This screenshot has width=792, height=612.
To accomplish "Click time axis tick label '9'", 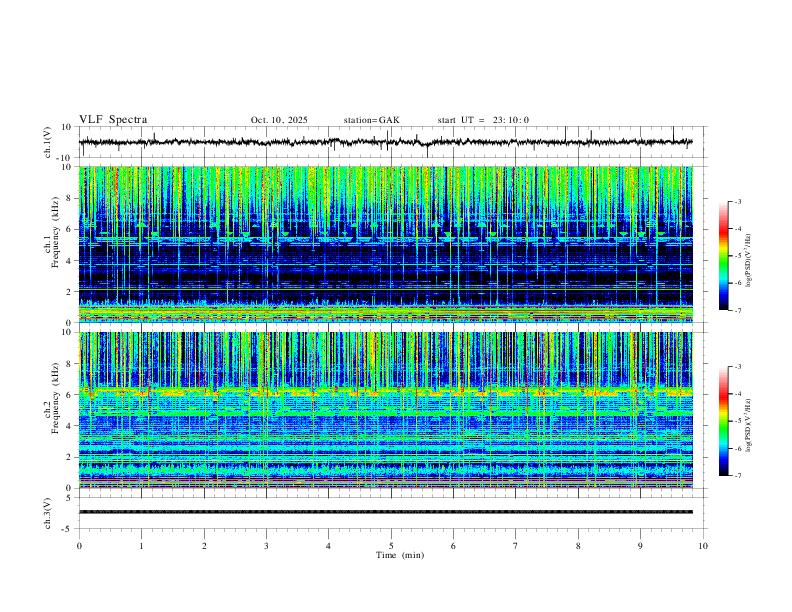I will click(x=640, y=546).
